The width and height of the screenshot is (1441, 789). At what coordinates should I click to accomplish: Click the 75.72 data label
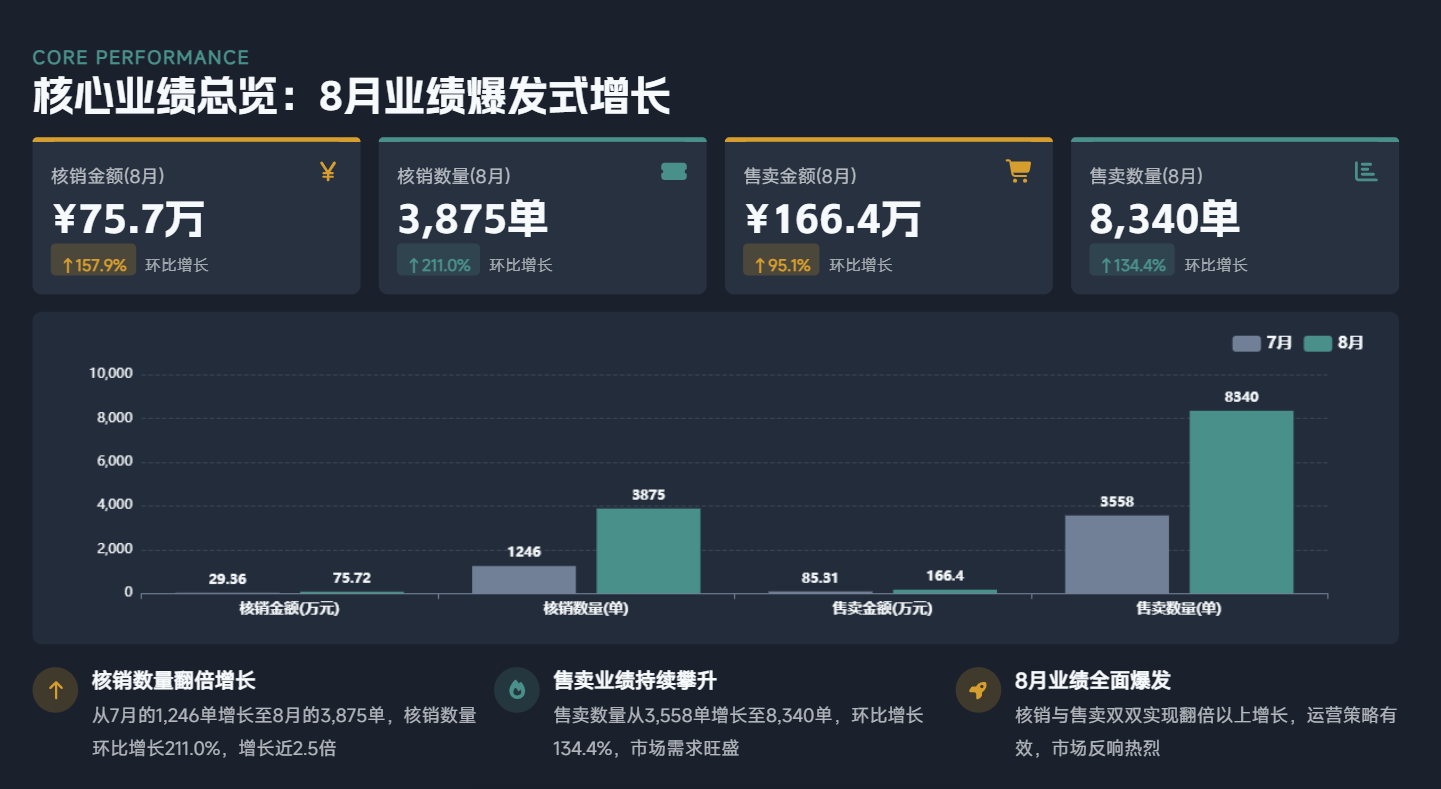coord(352,578)
